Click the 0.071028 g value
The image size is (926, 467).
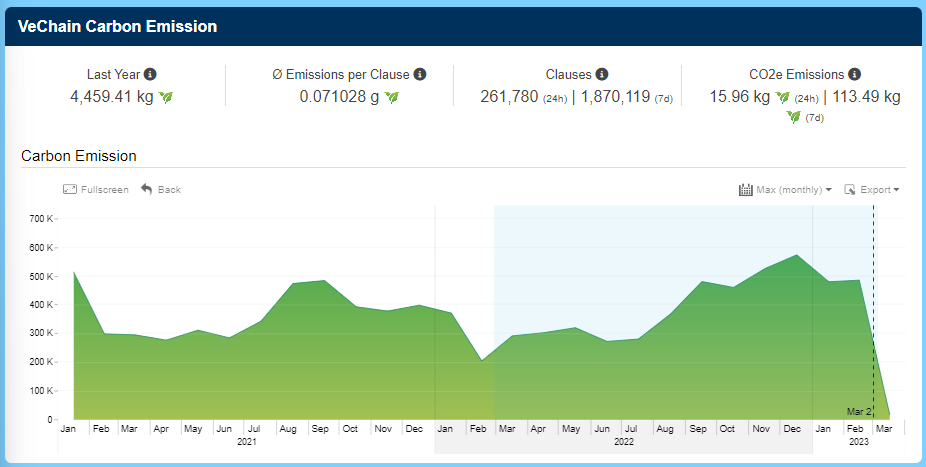click(x=339, y=96)
